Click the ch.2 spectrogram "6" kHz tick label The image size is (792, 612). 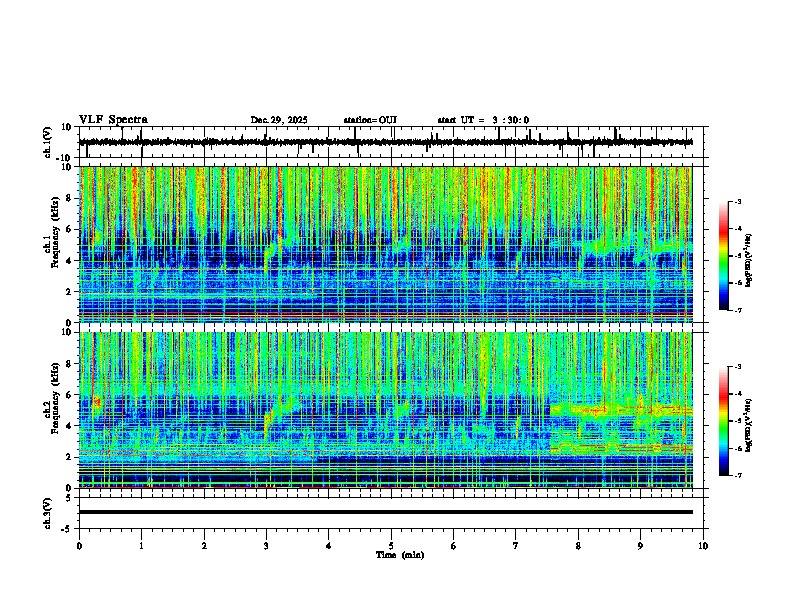[x=70, y=394]
